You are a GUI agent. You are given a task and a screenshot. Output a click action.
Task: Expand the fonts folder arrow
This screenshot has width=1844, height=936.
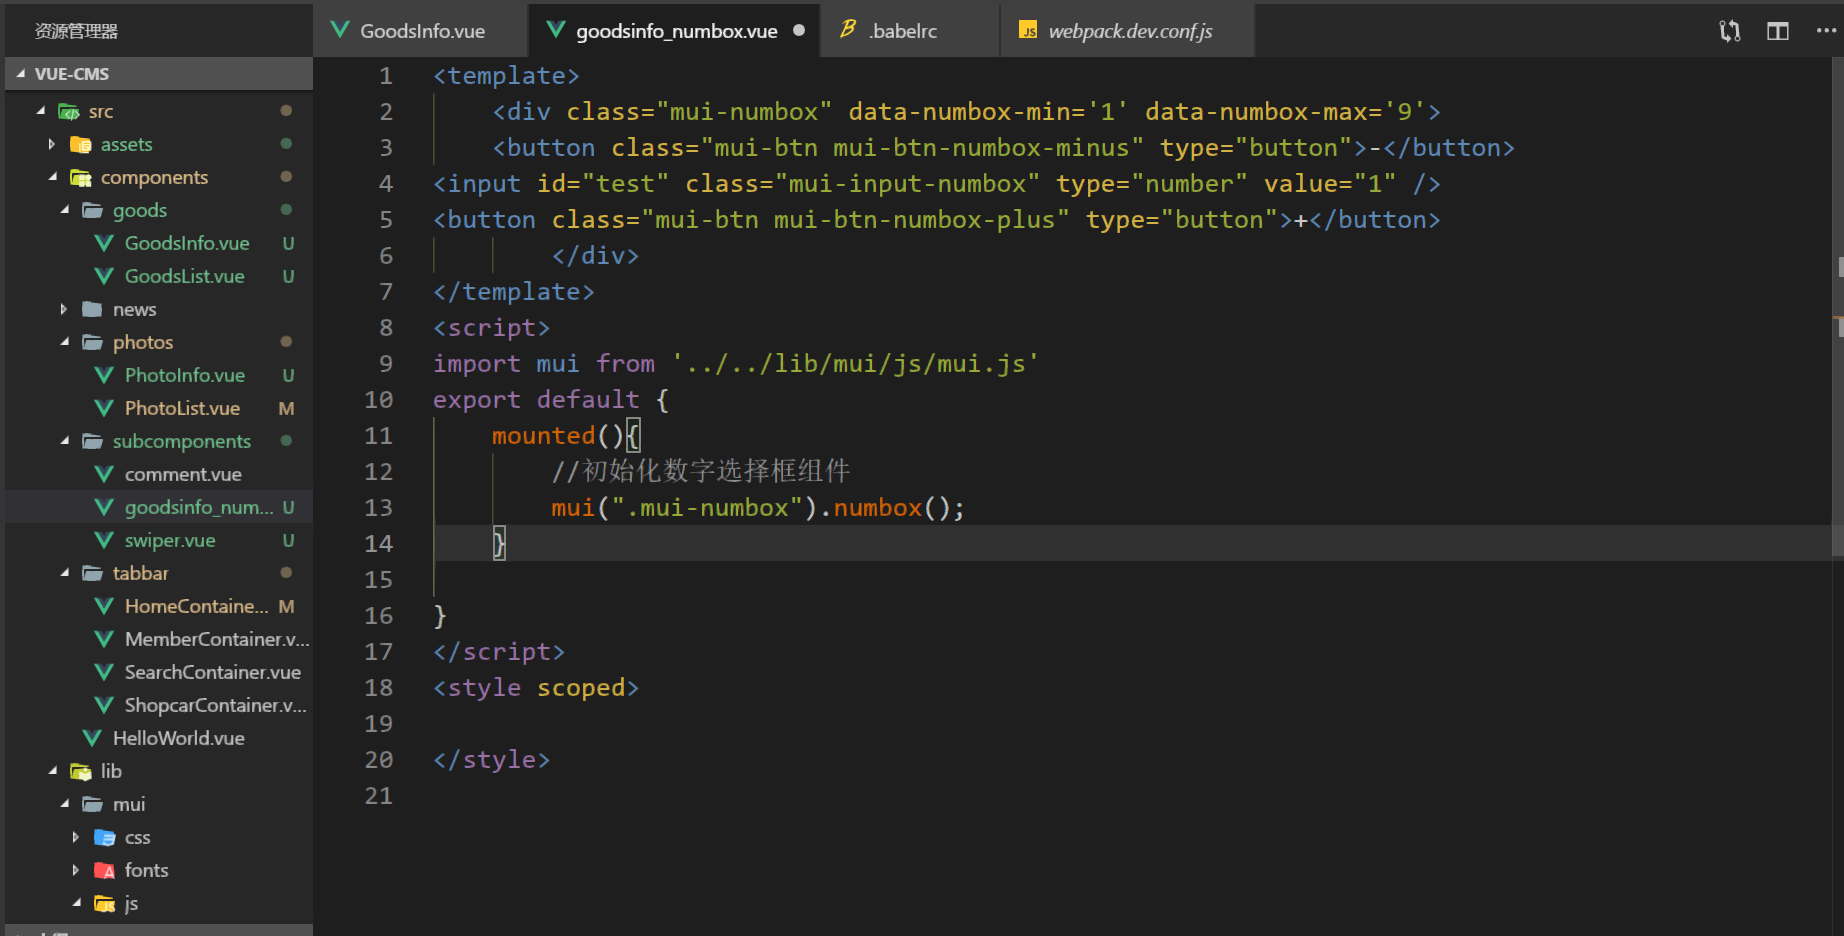(76, 870)
